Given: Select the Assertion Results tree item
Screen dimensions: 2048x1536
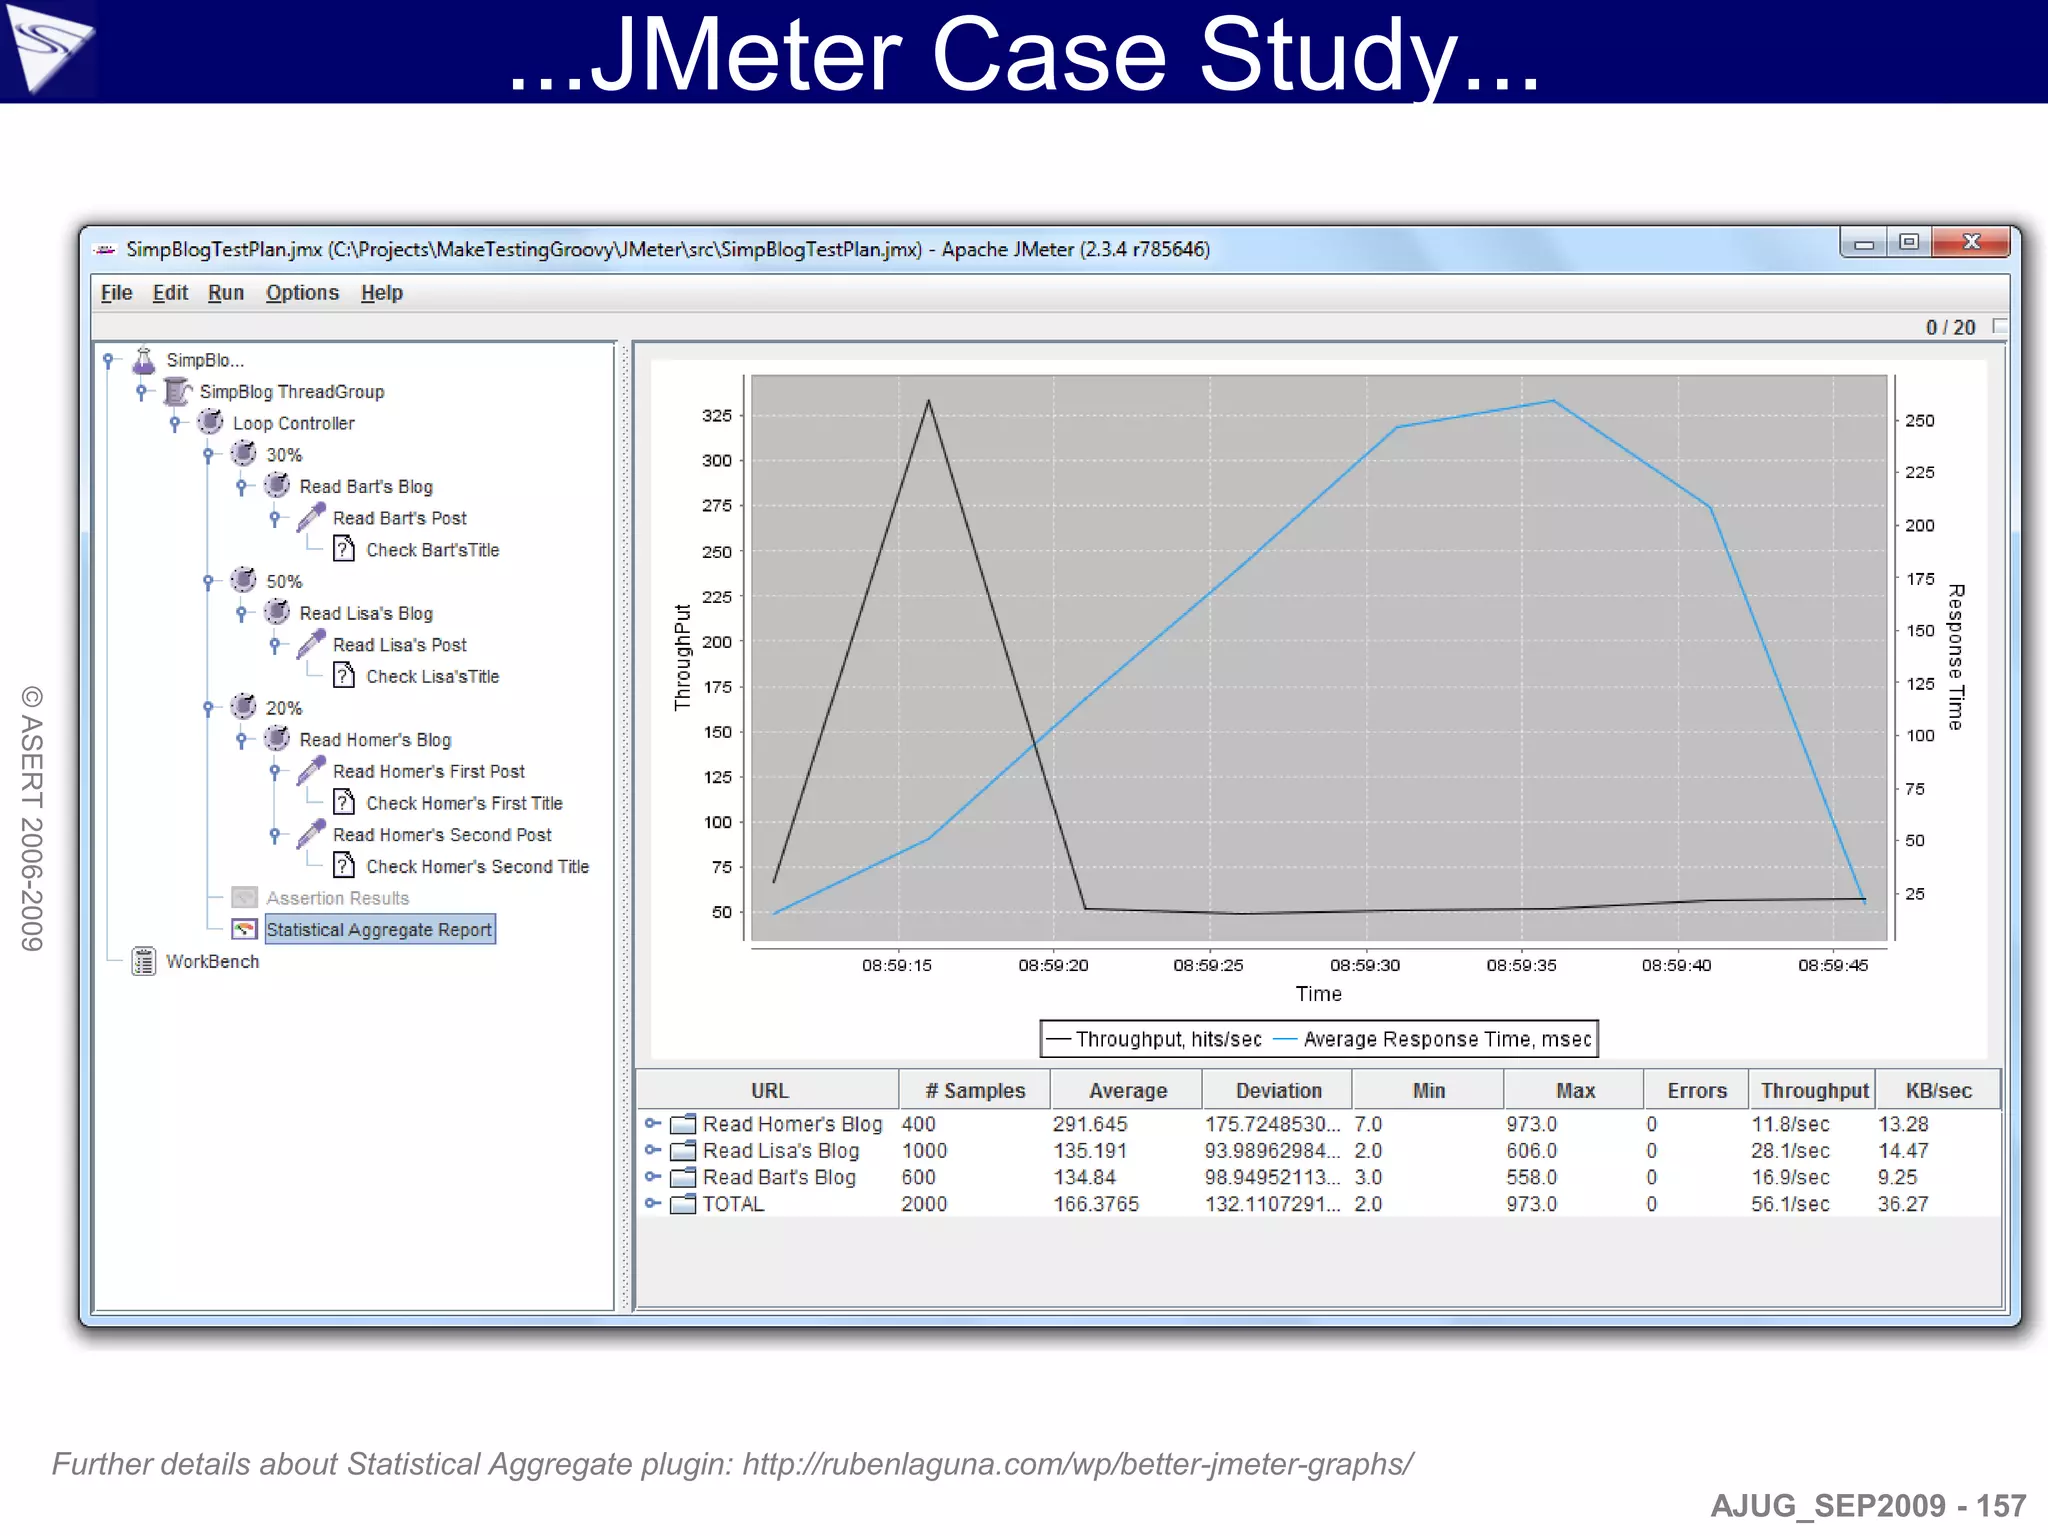Looking at the screenshot, I should point(337,898).
